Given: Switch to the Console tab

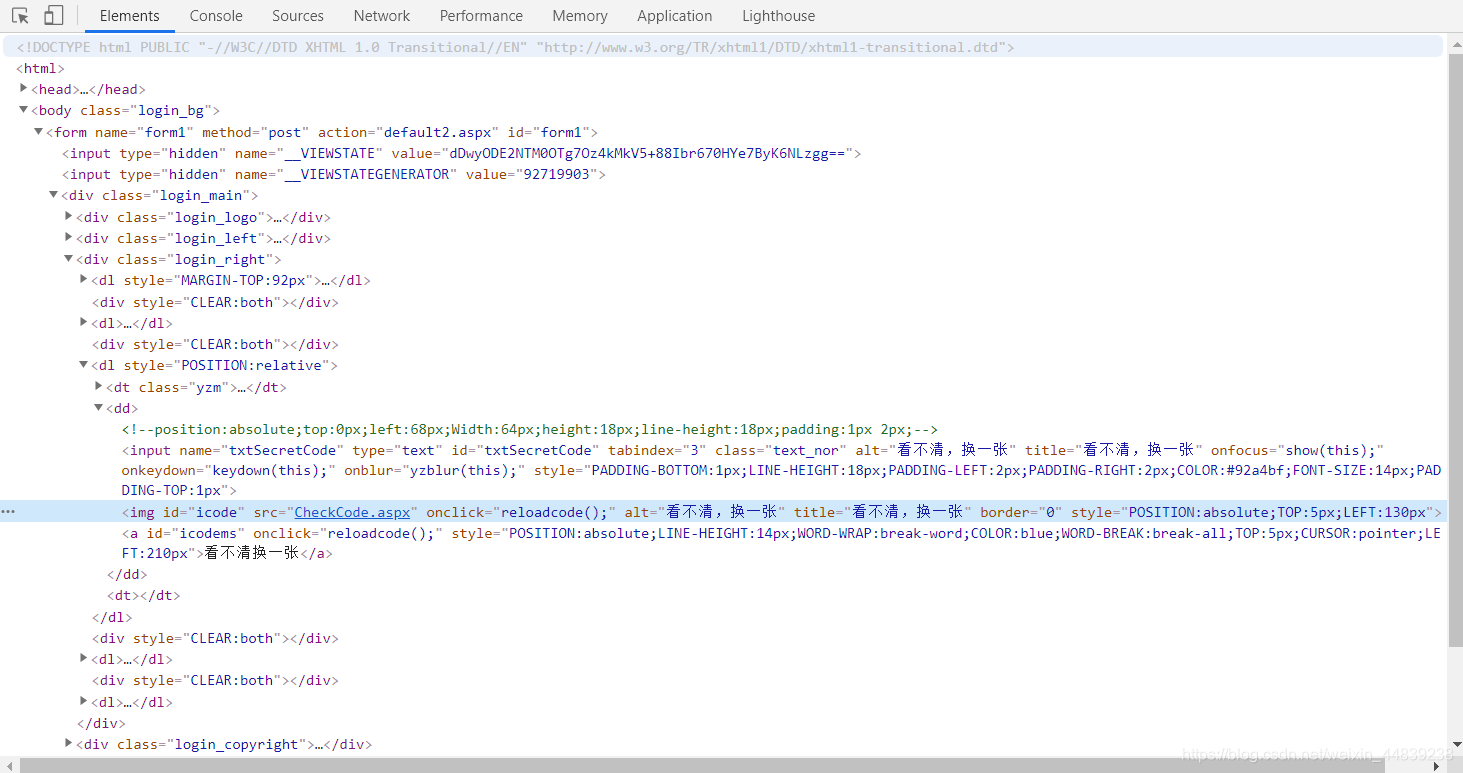Looking at the screenshot, I should tap(216, 16).
